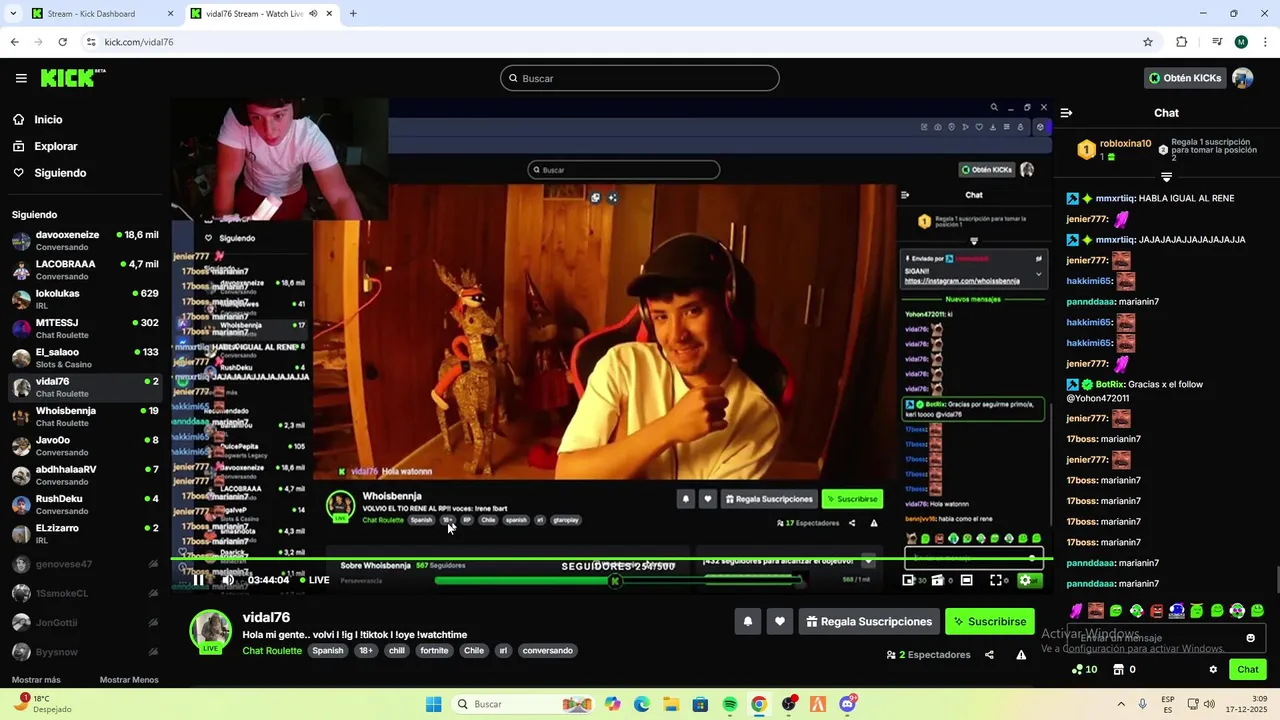The image size is (1280, 720).
Task: Click Regala Suscripciones button
Action: pos(869,621)
